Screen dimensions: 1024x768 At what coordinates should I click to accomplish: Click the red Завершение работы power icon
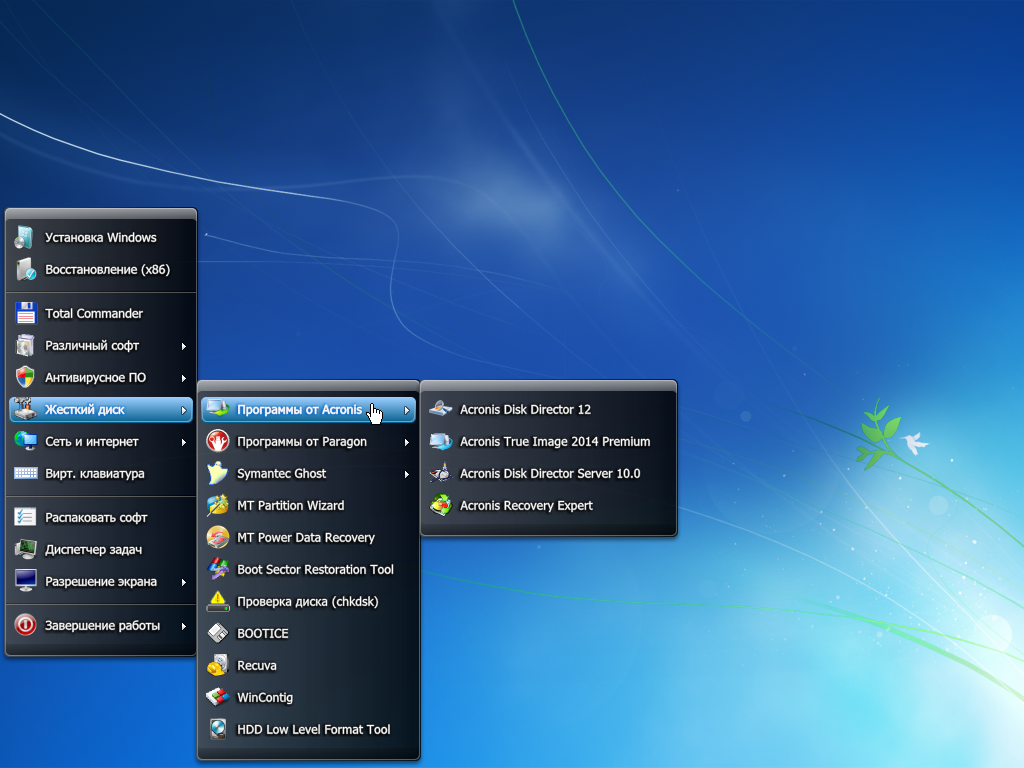click(x=25, y=625)
